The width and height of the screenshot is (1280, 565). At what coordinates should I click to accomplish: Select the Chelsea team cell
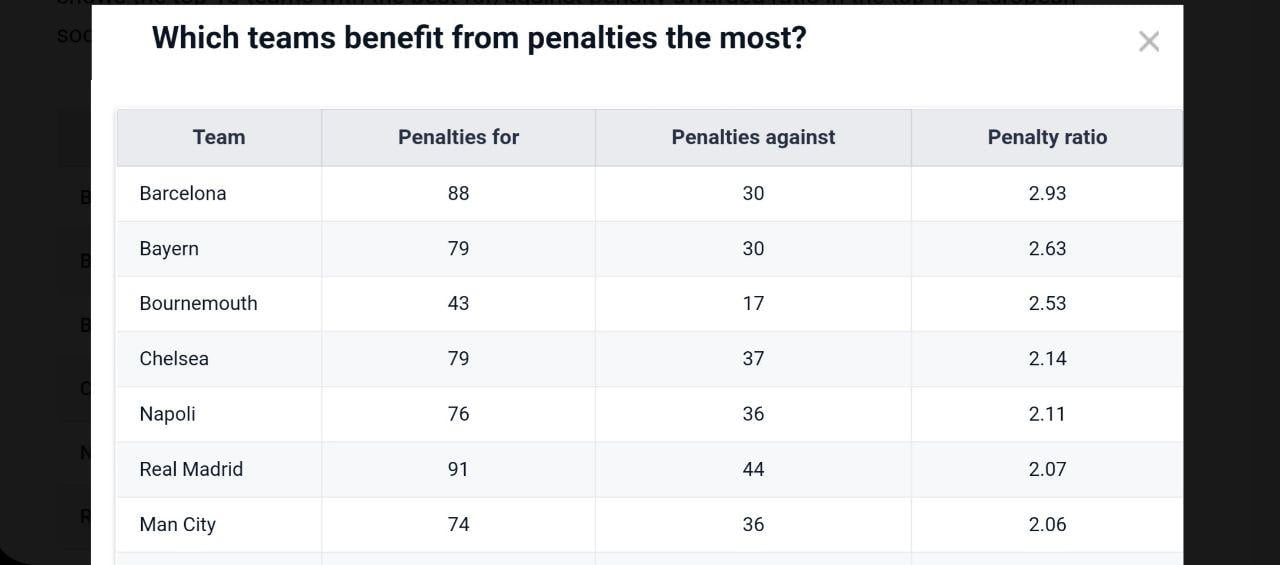(x=174, y=359)
